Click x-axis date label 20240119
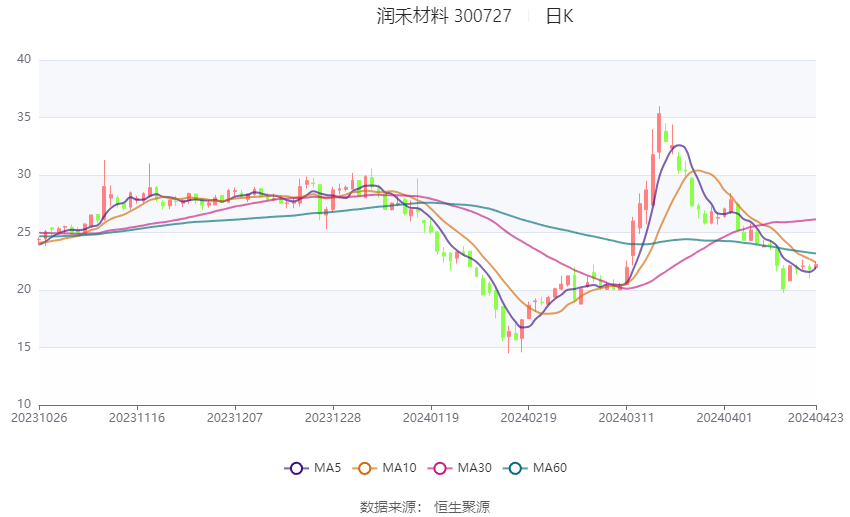Viewport: 850px width, 517px height. 431,418
